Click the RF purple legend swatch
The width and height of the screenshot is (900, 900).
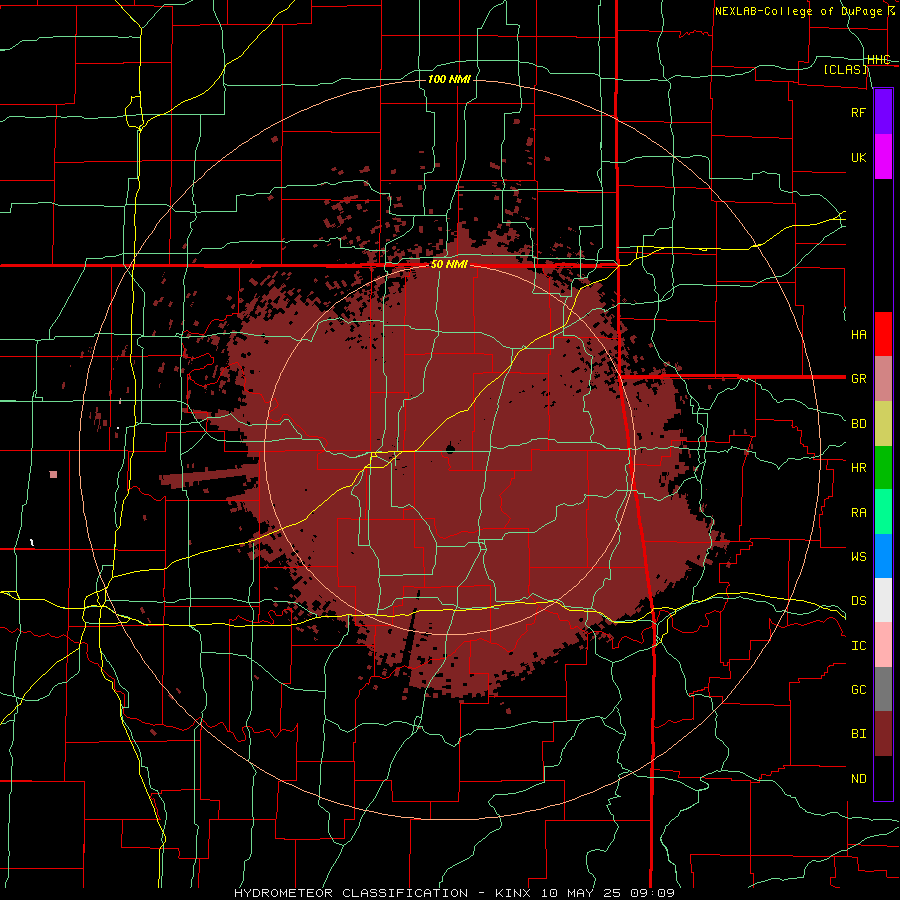(883, 112)
